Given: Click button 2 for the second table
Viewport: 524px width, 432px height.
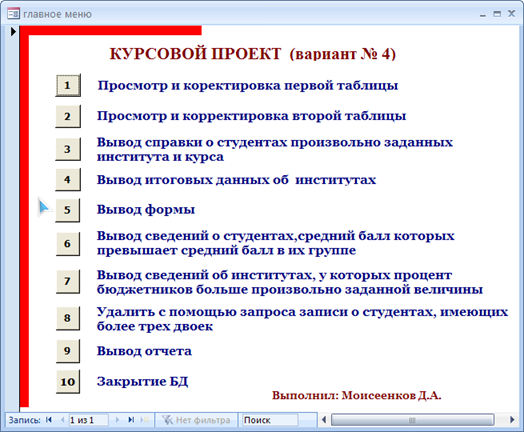Looking at the screenshot, I should click(68, 116).
